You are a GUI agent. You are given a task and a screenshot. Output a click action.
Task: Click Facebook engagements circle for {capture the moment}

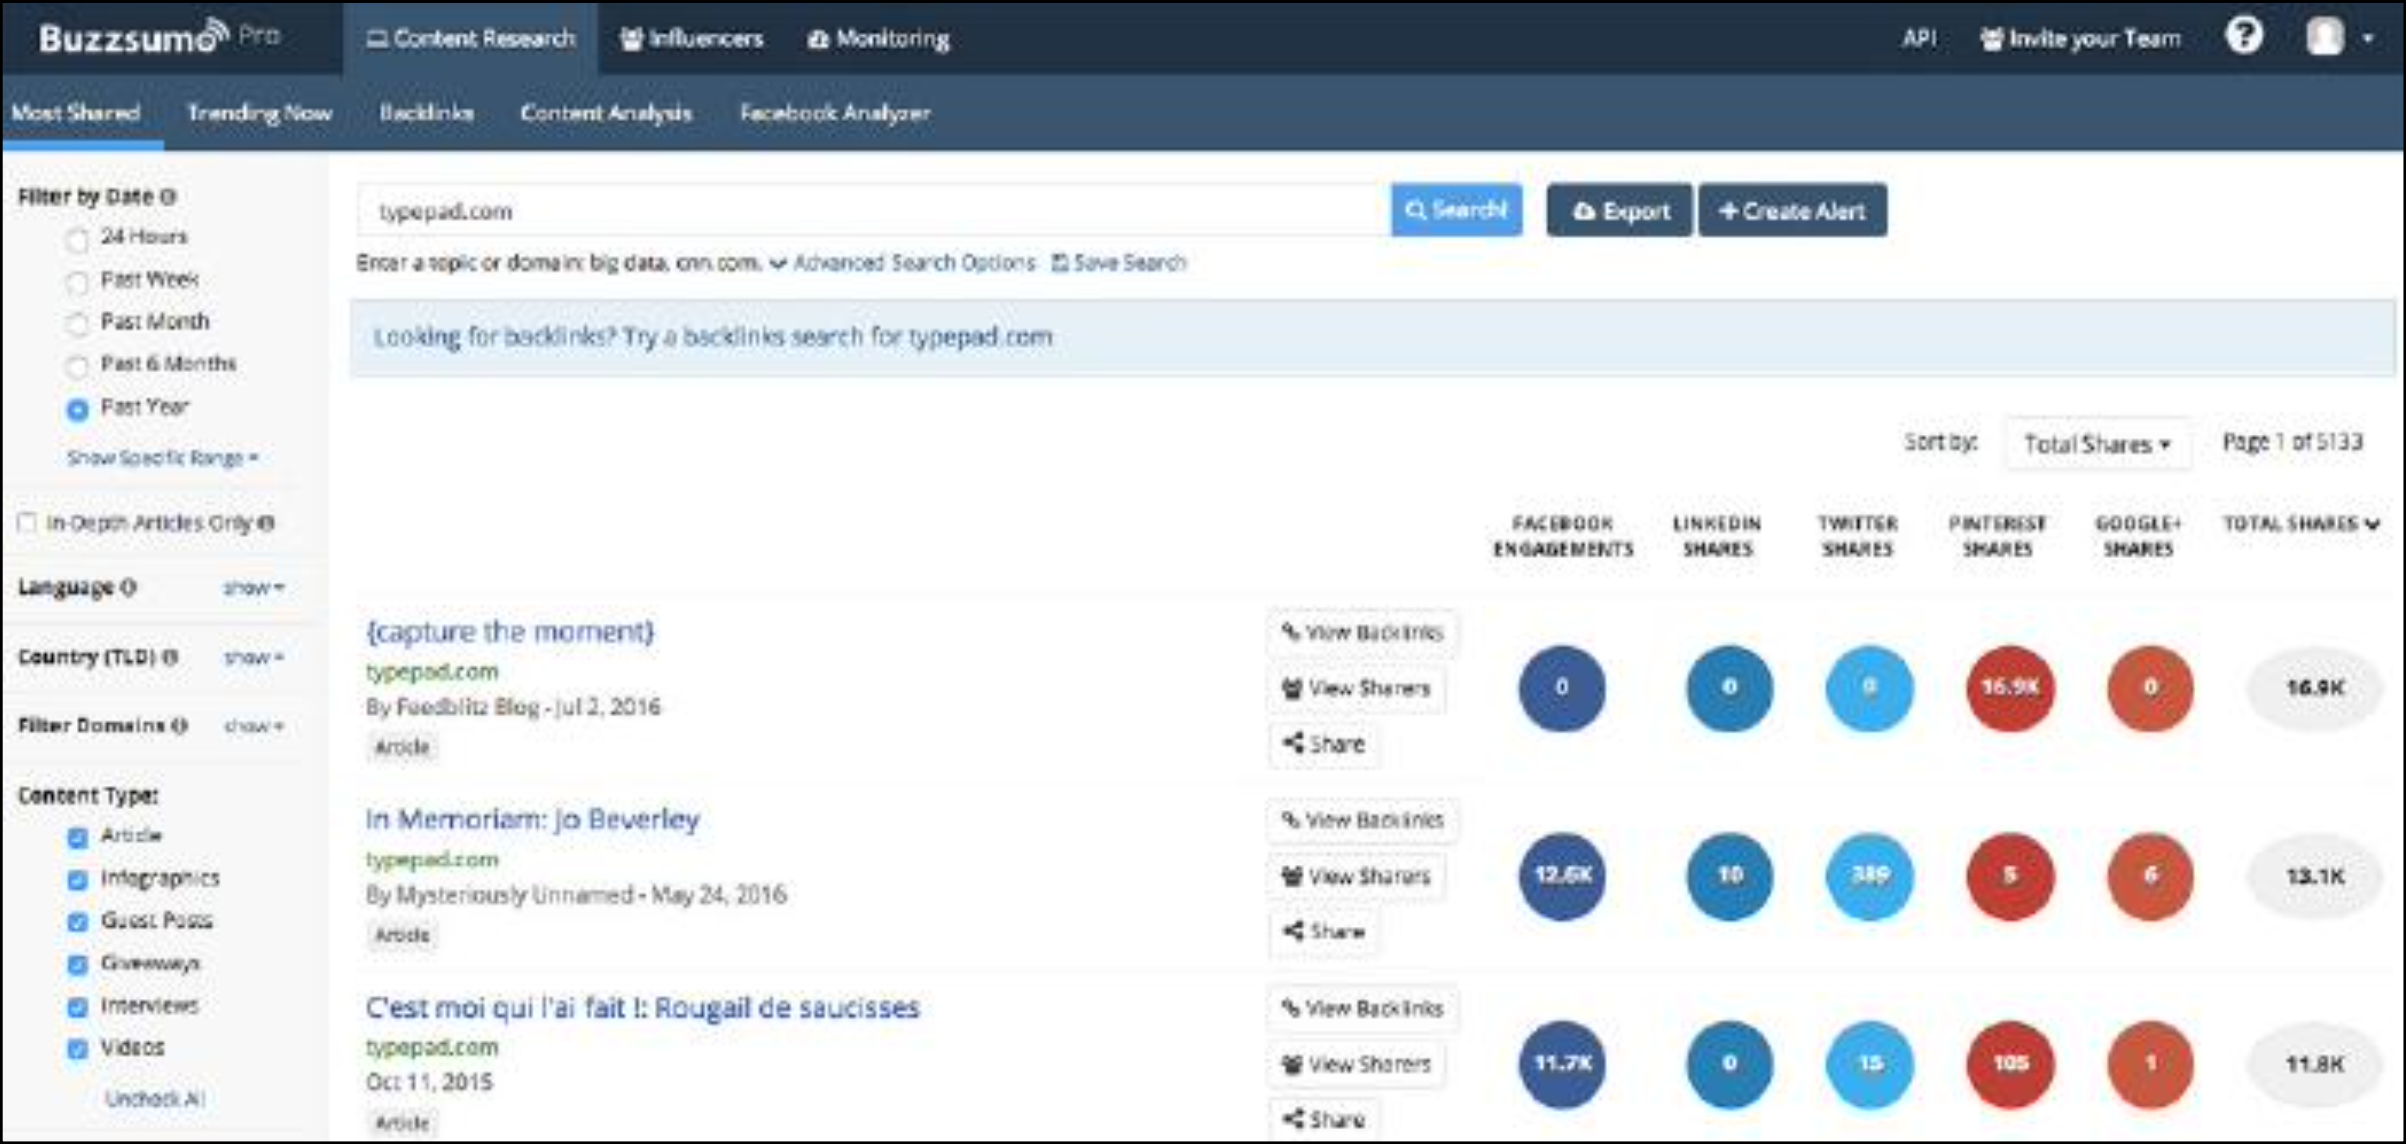pyautogui.click(x=1561, y=688)
